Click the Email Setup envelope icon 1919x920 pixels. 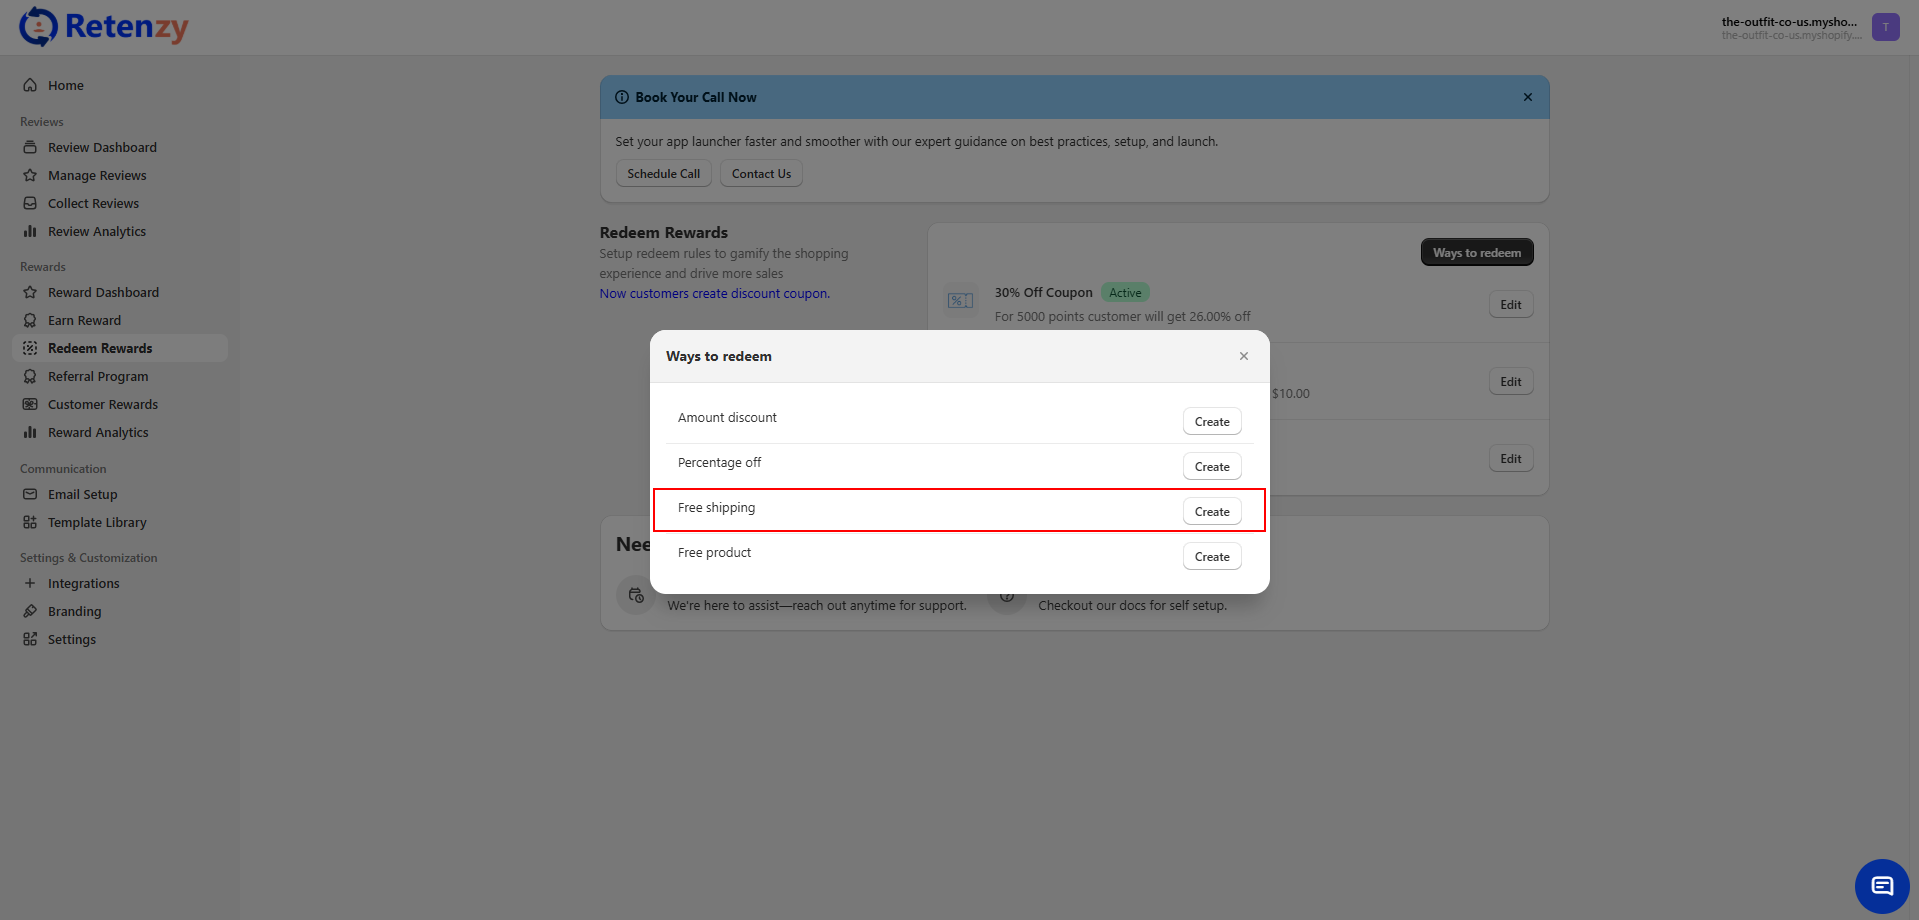[30, 494]
